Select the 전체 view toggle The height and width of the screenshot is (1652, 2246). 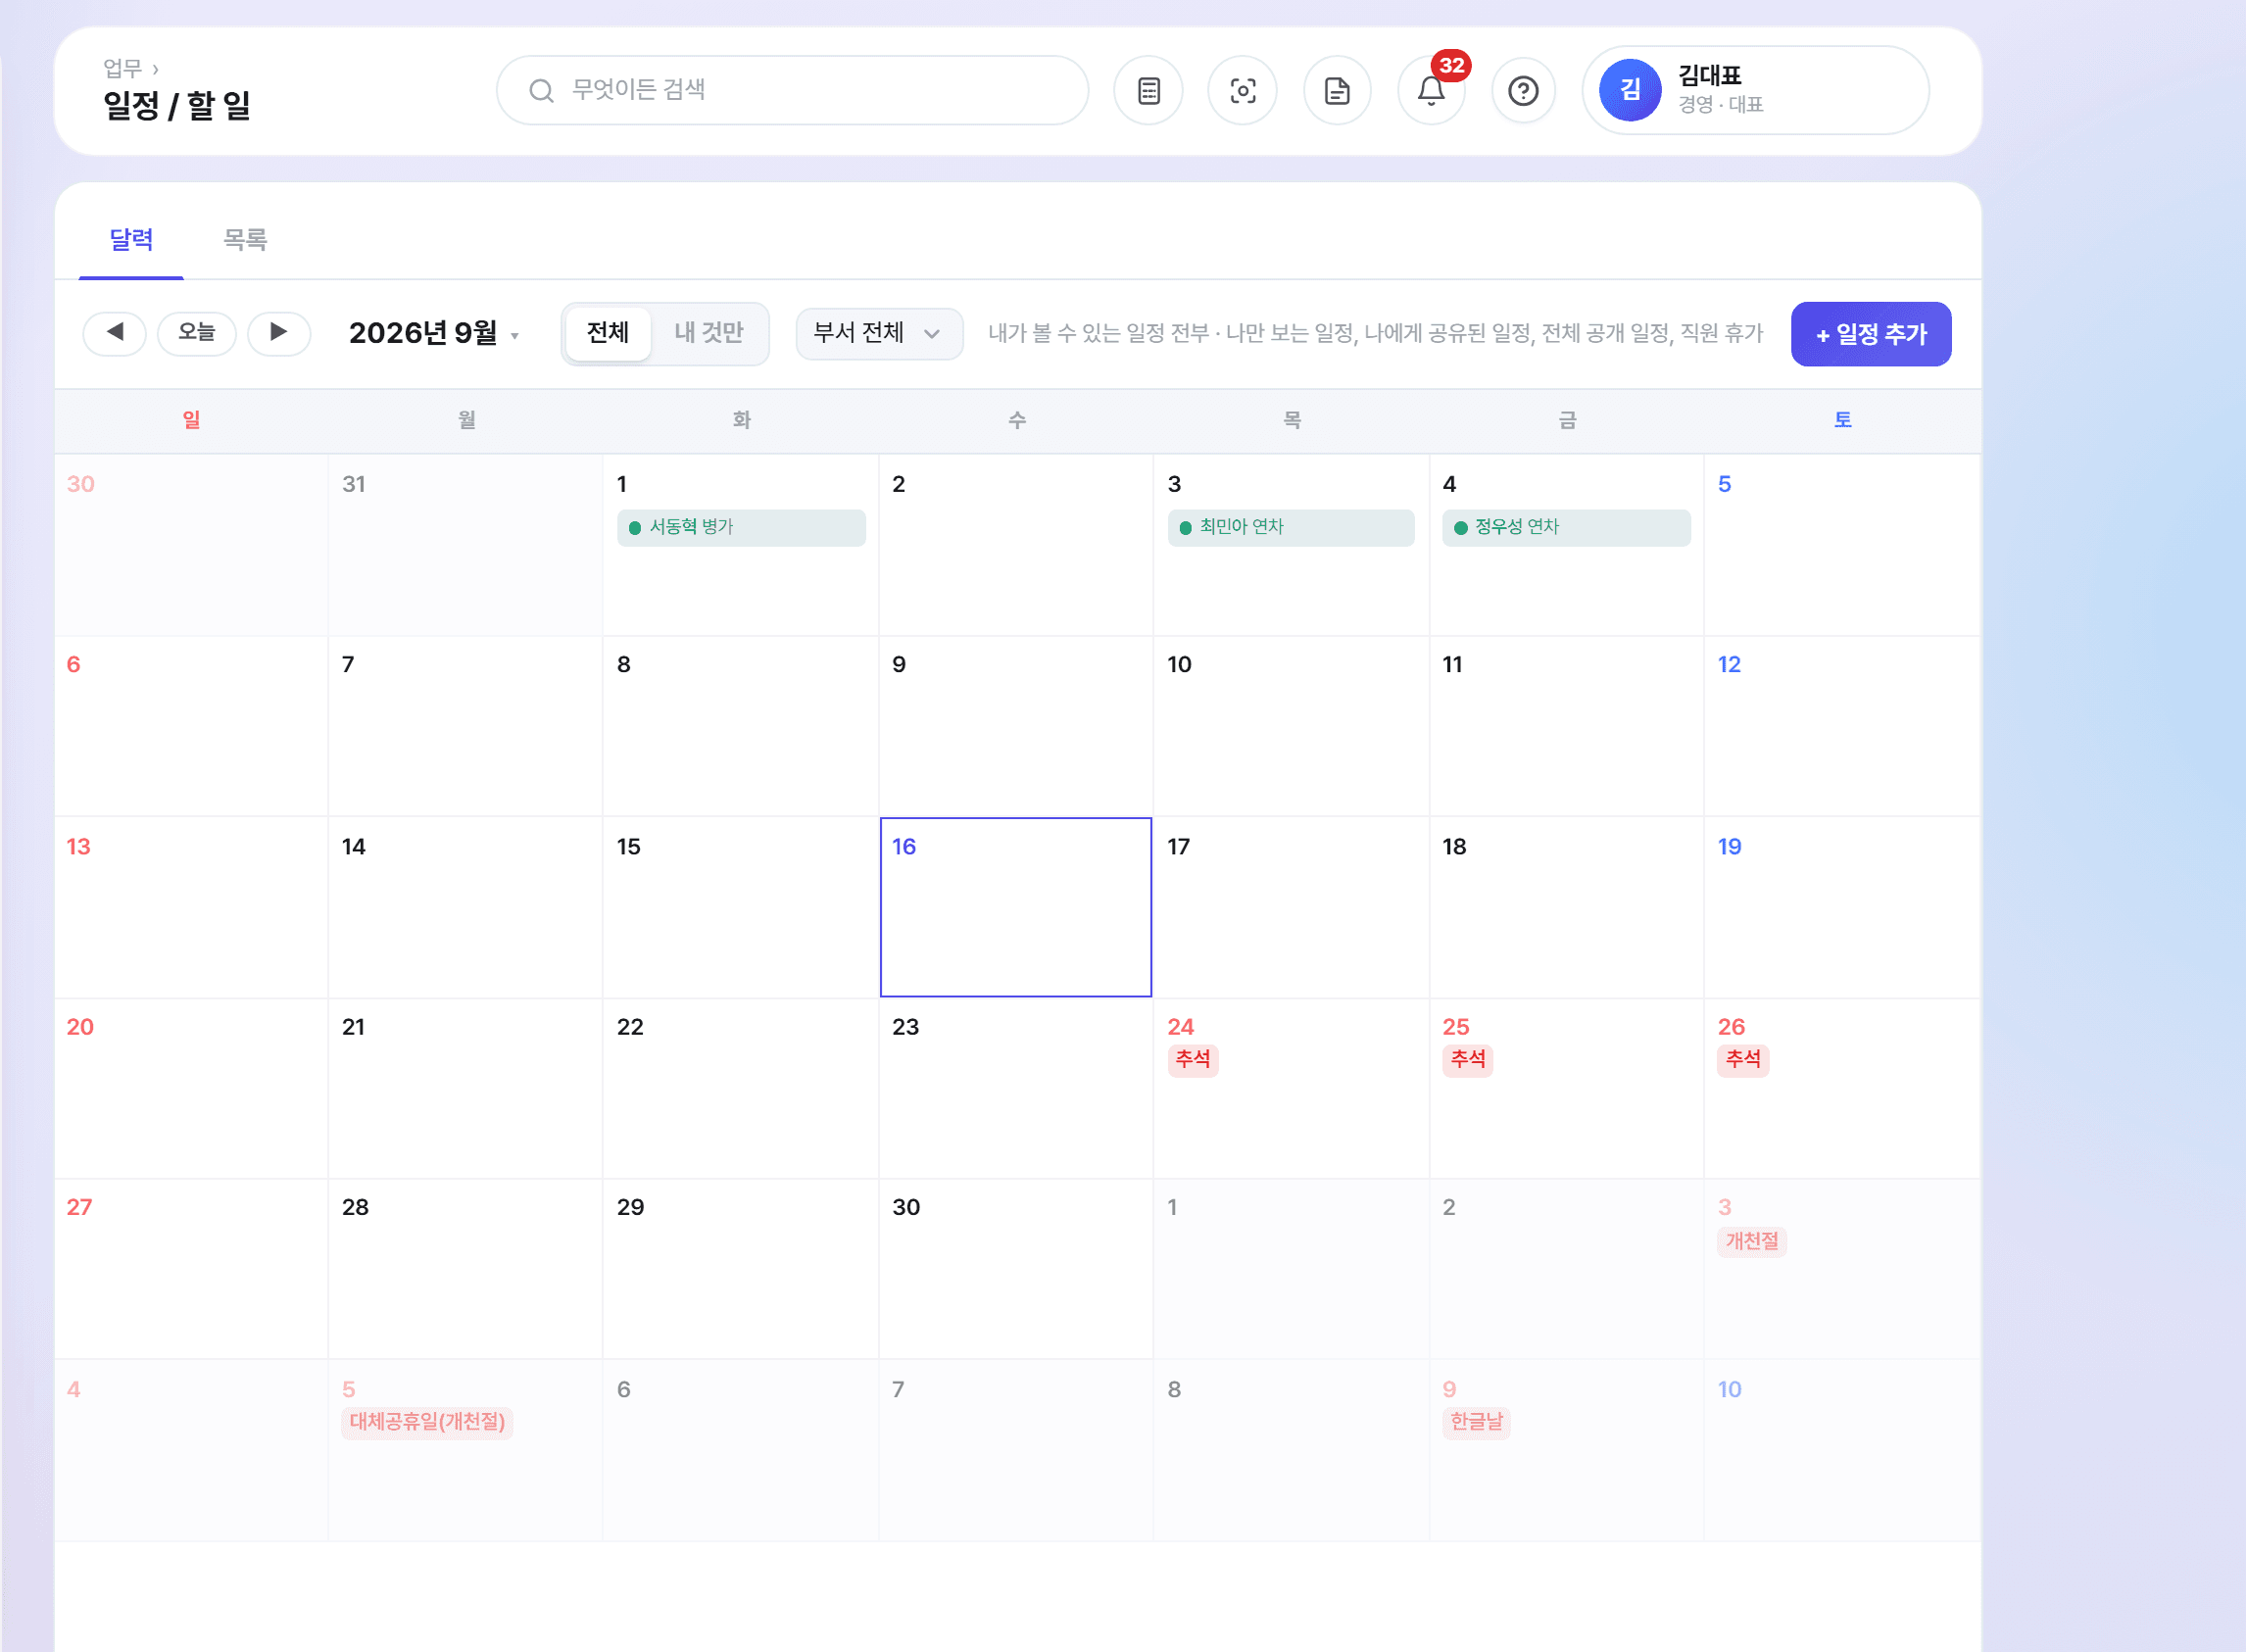click(608, 333)
